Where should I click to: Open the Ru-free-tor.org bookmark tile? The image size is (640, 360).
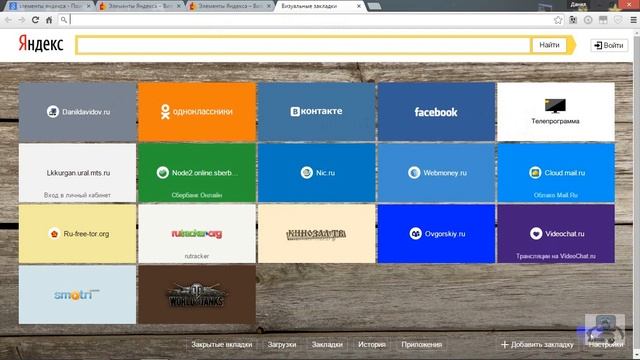click(x=78, y=234)
